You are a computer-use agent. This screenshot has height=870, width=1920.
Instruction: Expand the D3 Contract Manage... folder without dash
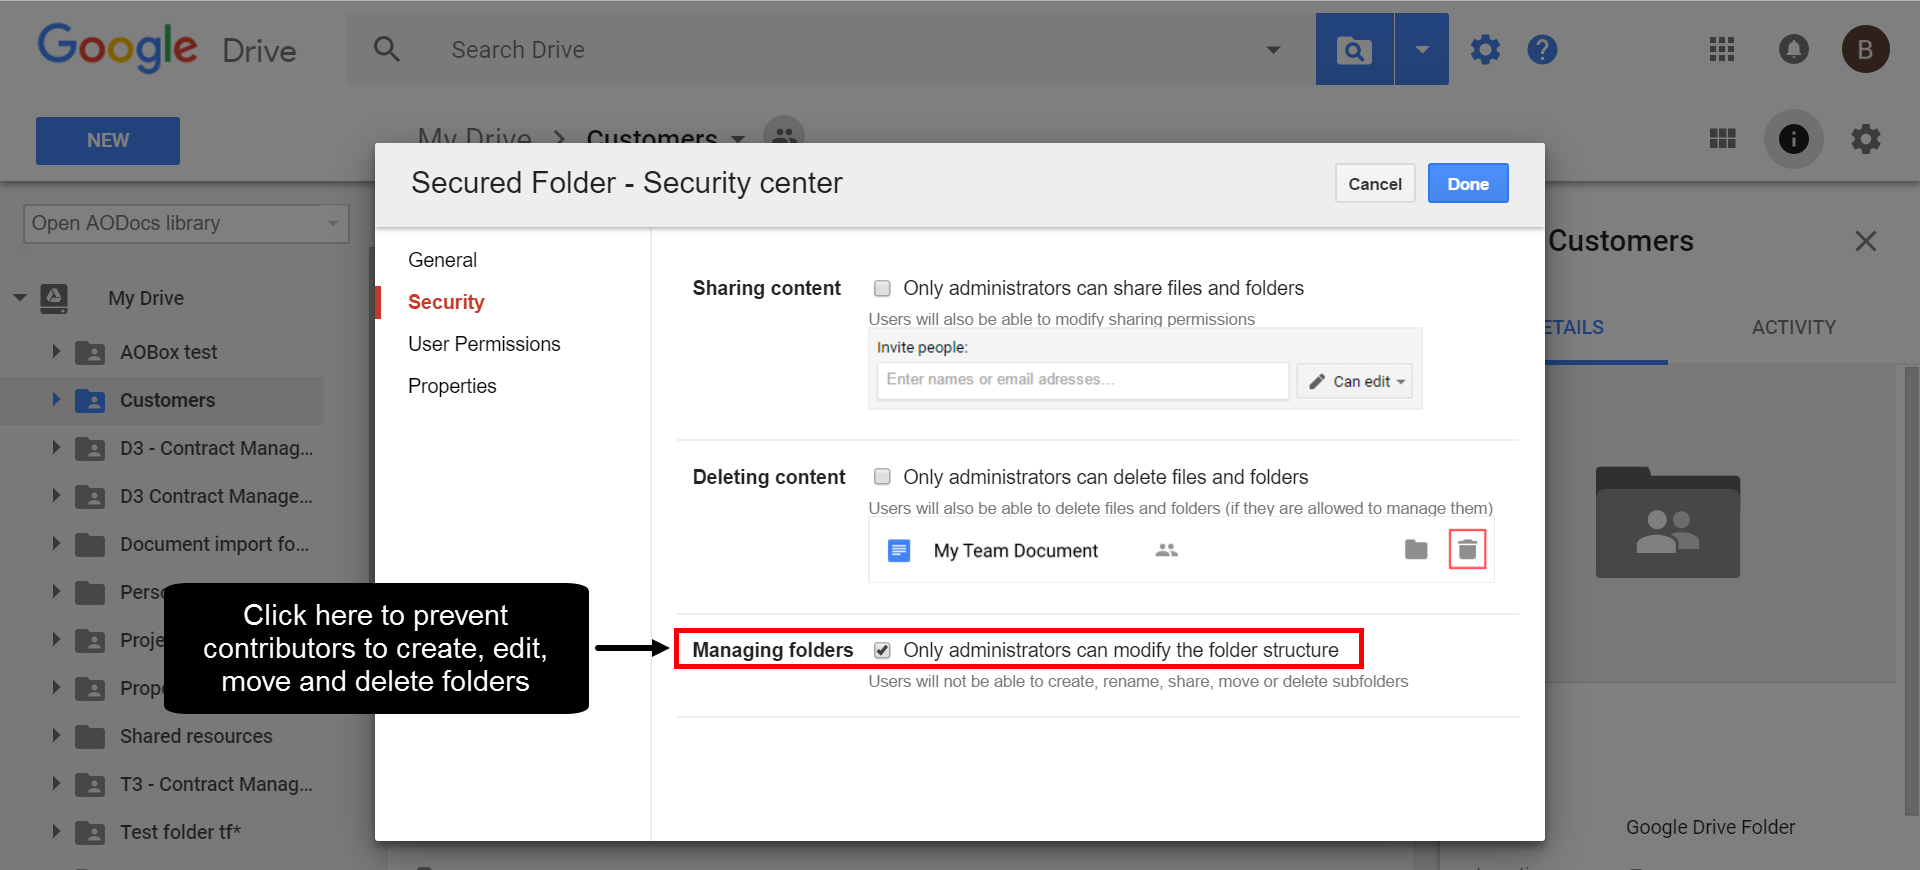pos(56,496)
